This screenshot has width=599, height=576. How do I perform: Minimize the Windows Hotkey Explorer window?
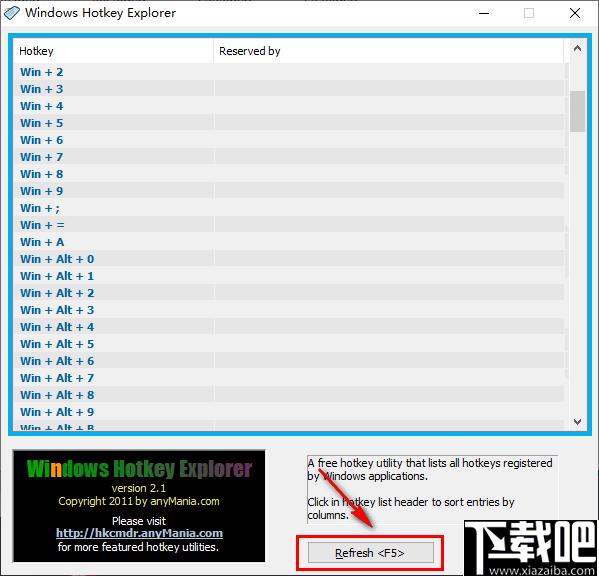coord(484,13)
